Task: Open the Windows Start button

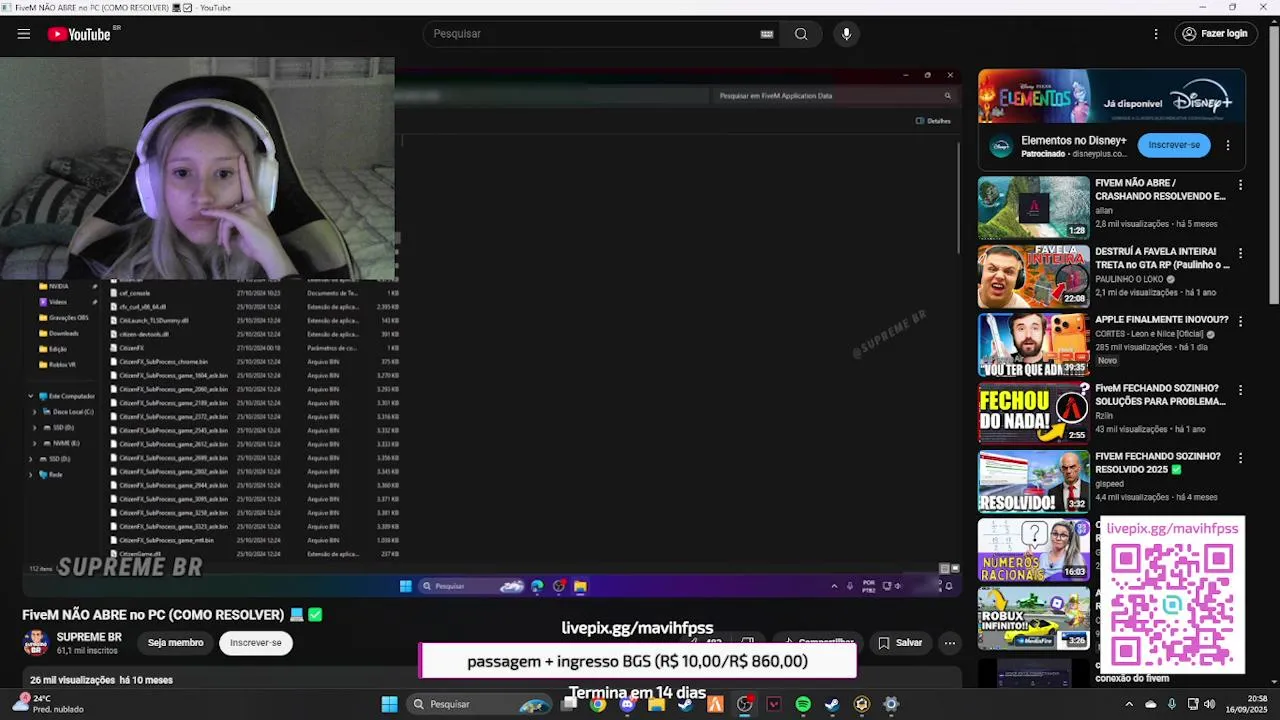Action: point(389,704)
